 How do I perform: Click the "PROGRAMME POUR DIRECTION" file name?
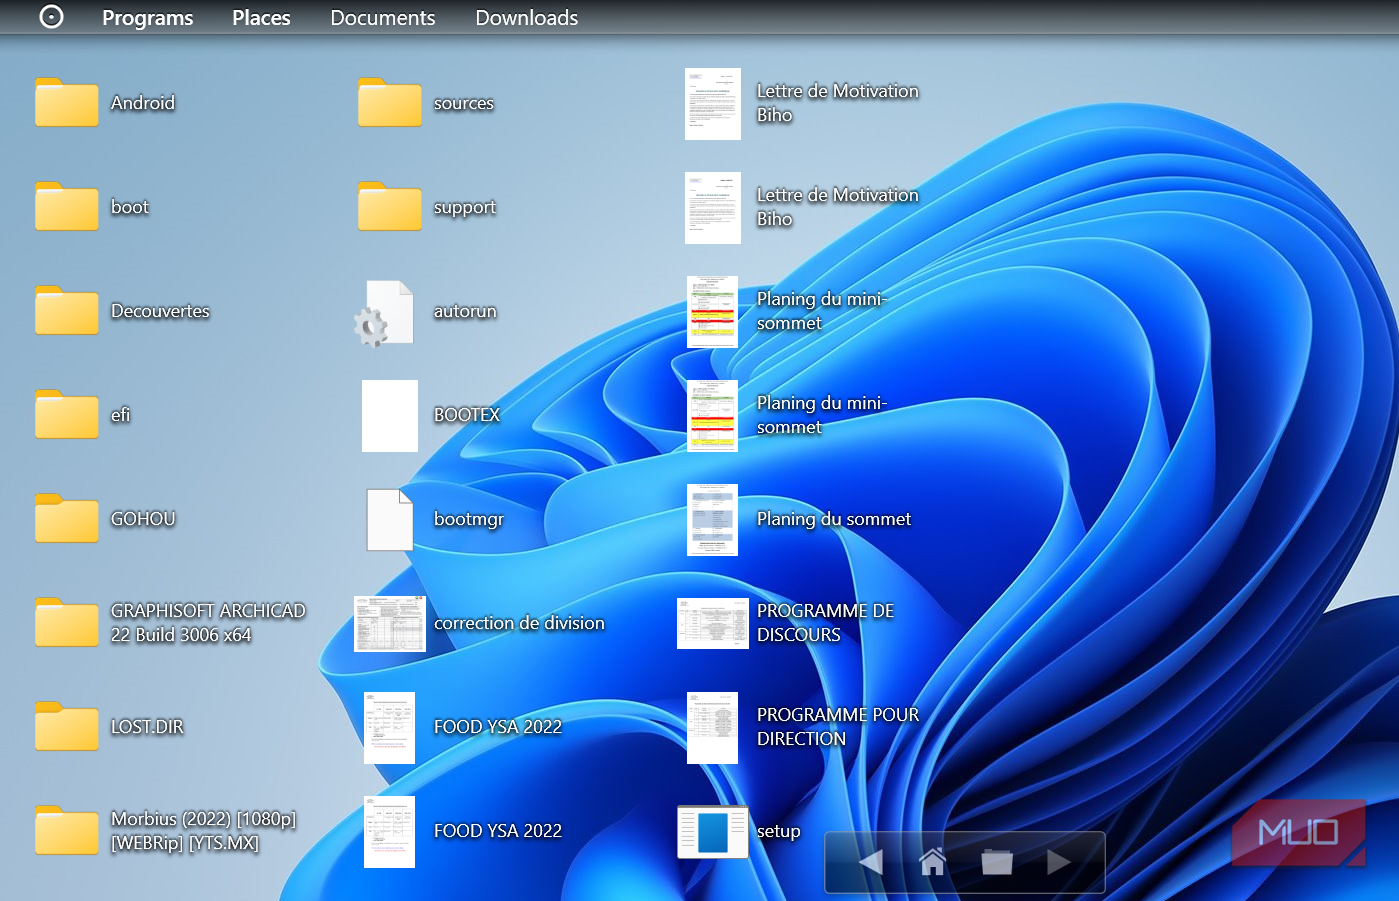pyautogui.click(x=838, y=727)
